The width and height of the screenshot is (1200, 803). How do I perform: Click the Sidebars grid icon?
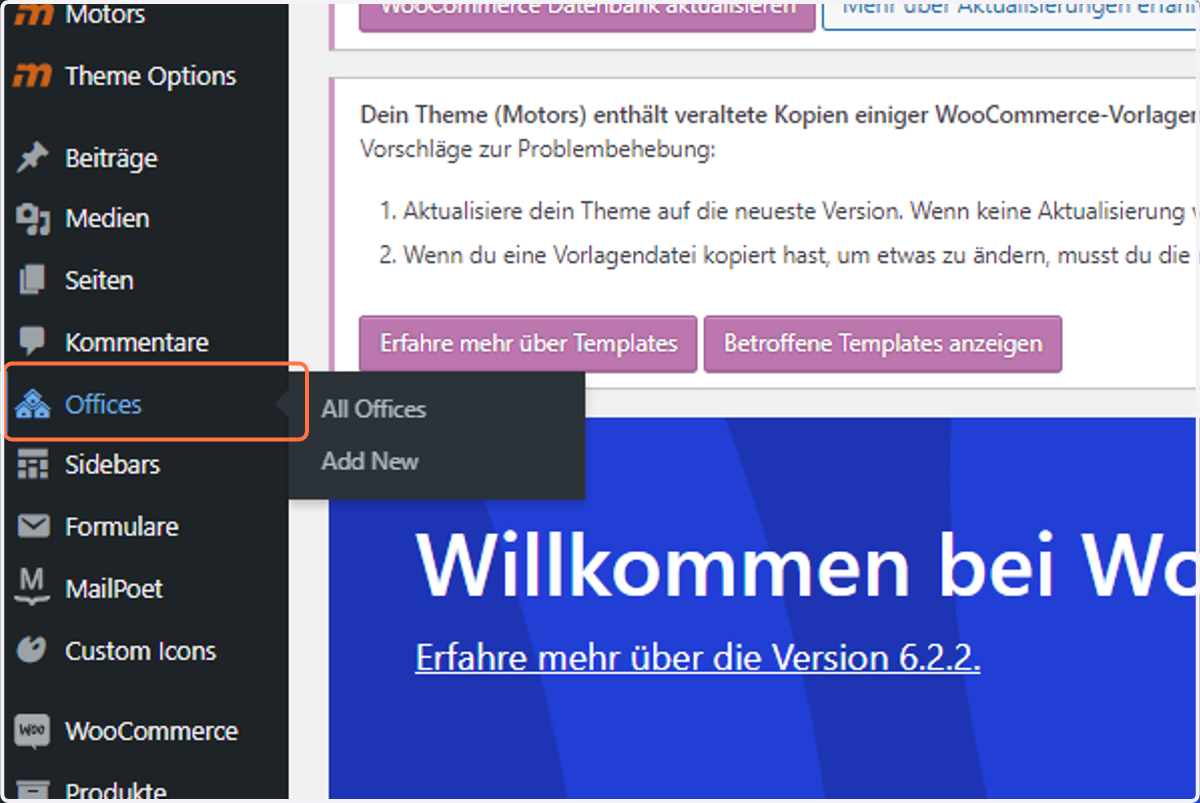pyautogui.click(x=33, y=465)
